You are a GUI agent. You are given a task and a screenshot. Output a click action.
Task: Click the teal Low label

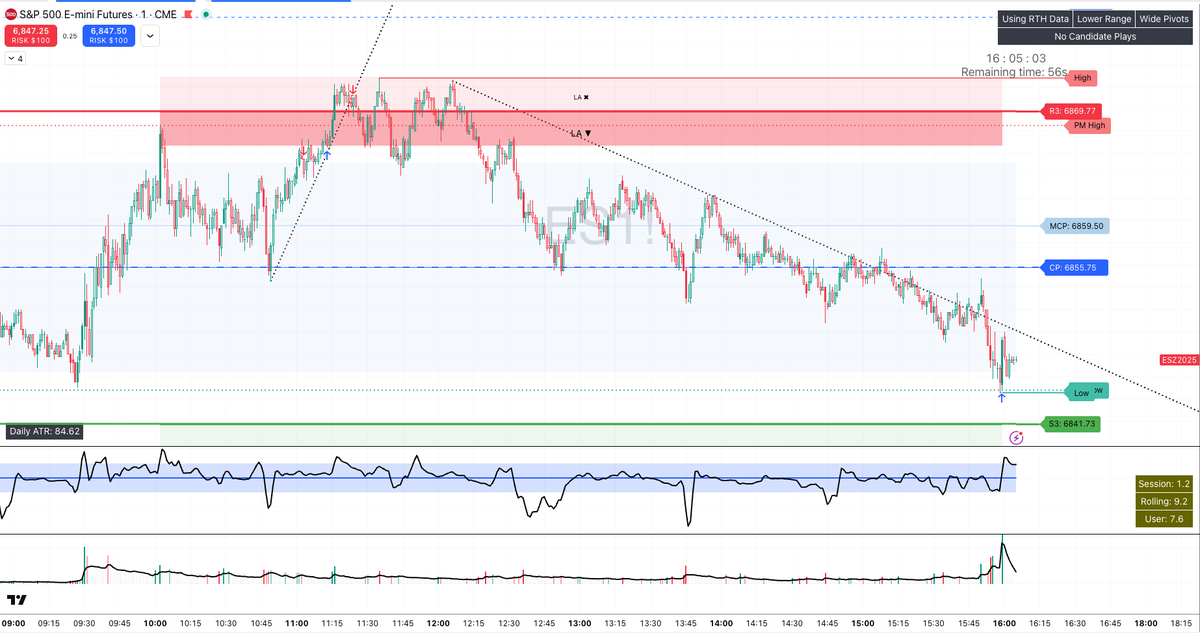click(1081, 393)
